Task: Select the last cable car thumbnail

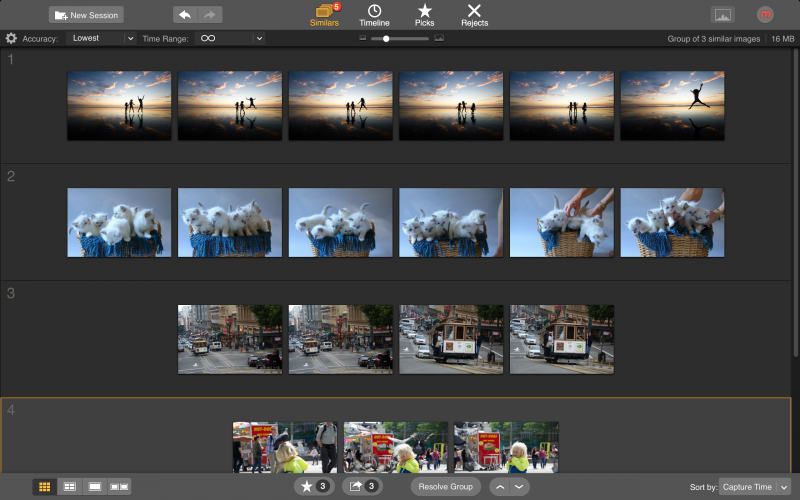Action: click(x=561, y=339)
